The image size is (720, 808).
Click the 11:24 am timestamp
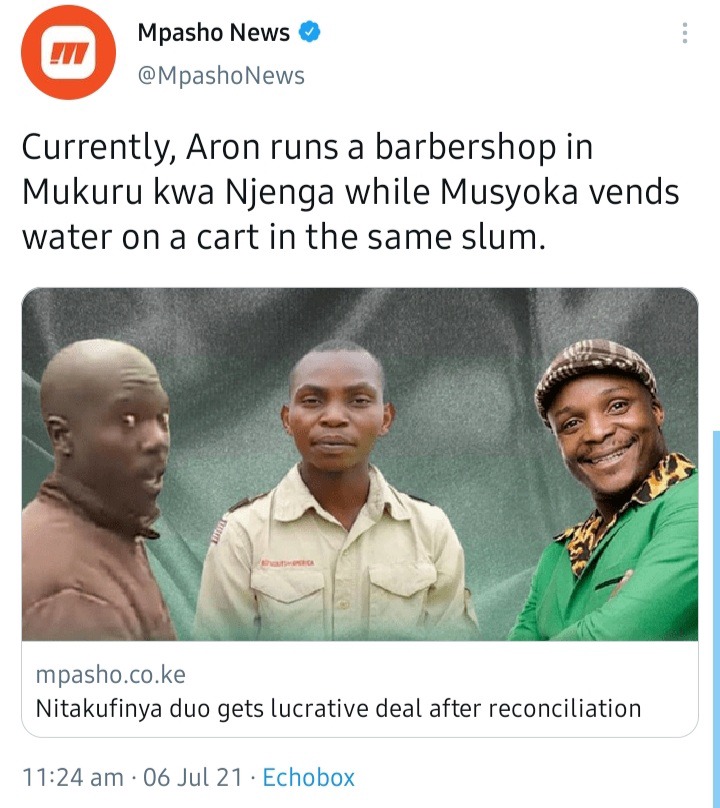[x=73, y=778]
